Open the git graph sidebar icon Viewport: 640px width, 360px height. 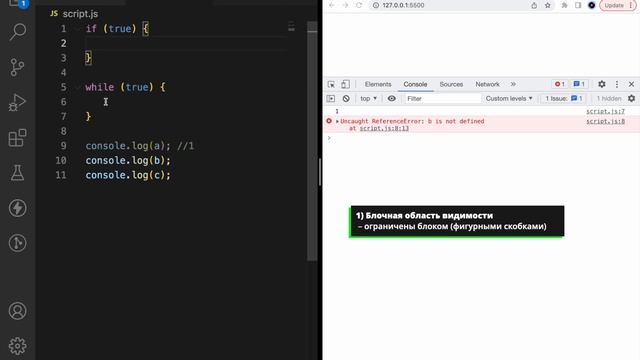pos(18,243)
